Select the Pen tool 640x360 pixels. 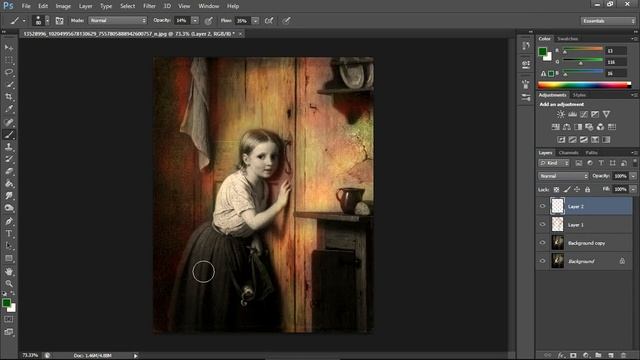(x=9, y=221)
